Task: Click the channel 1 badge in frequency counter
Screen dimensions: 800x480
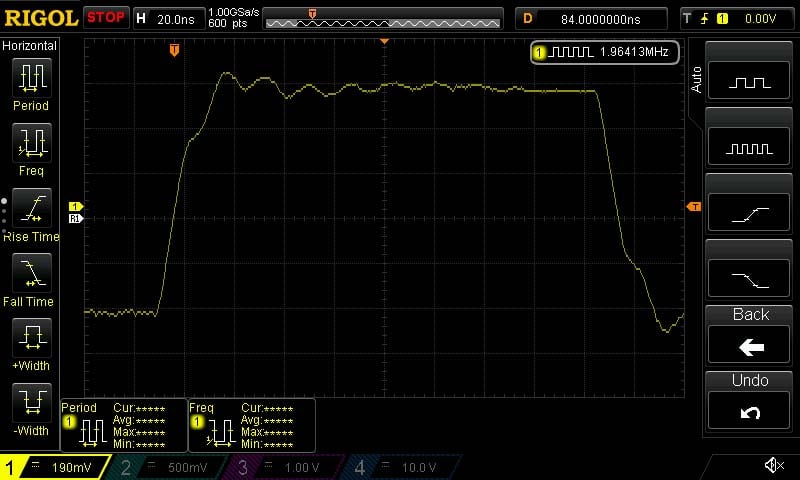Action: pos(539,52)
